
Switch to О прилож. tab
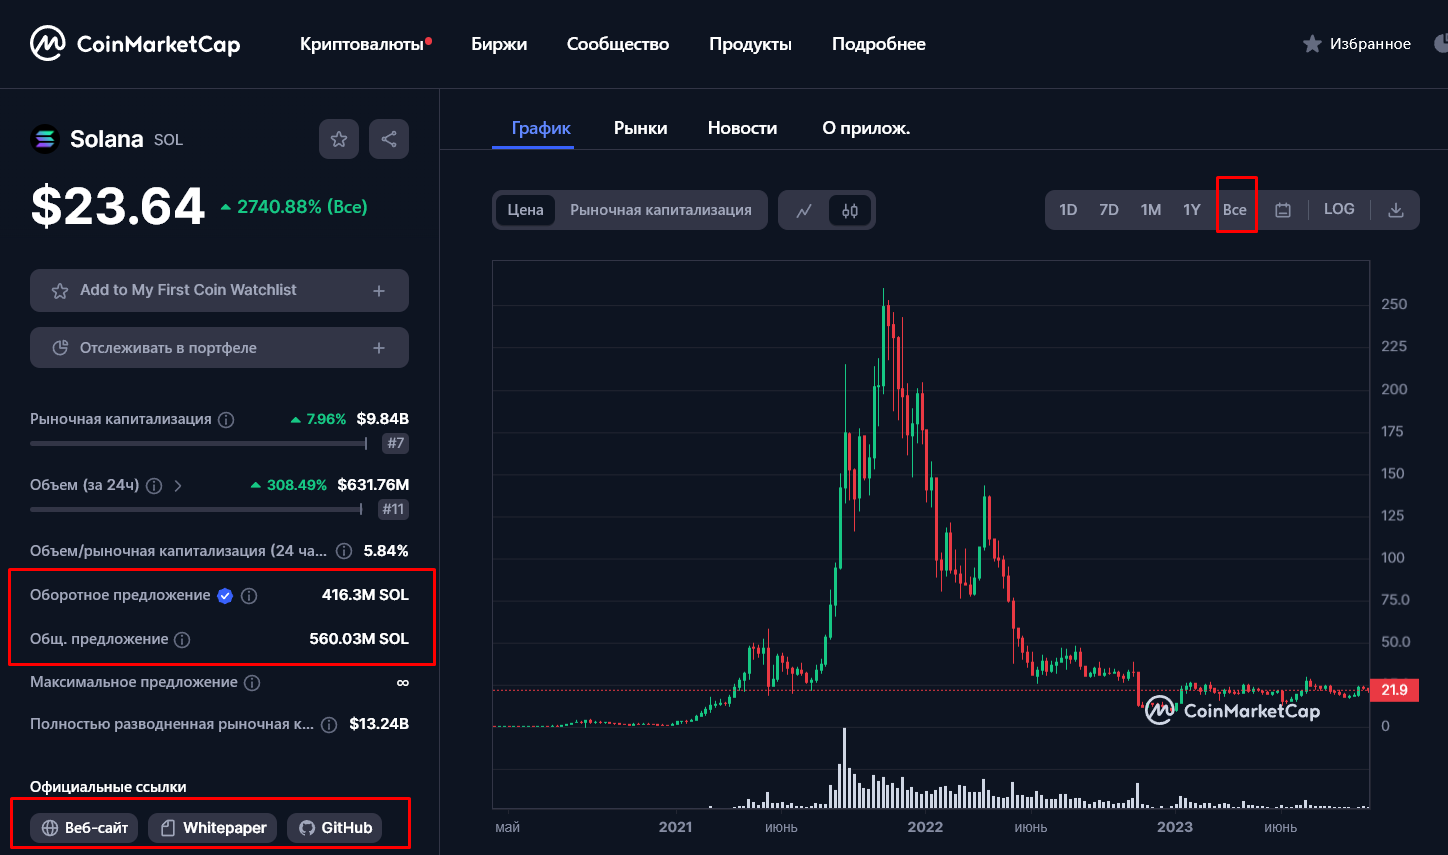[866, 128]
